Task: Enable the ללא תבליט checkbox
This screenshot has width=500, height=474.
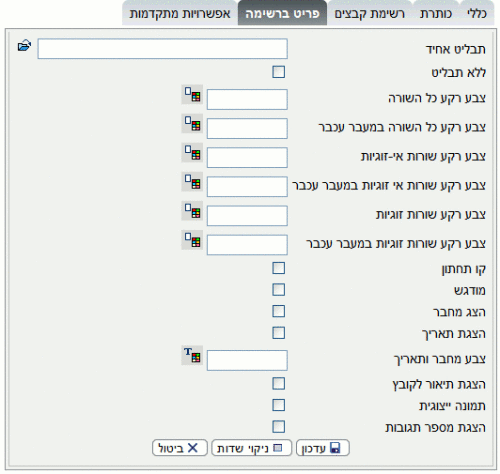Action: pos(279,72)
